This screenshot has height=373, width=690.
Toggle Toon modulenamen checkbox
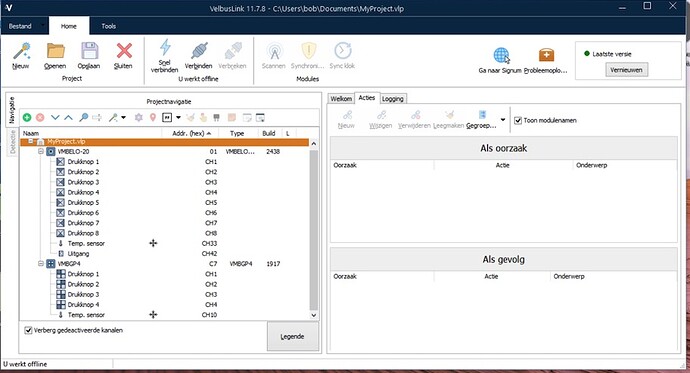518,121
